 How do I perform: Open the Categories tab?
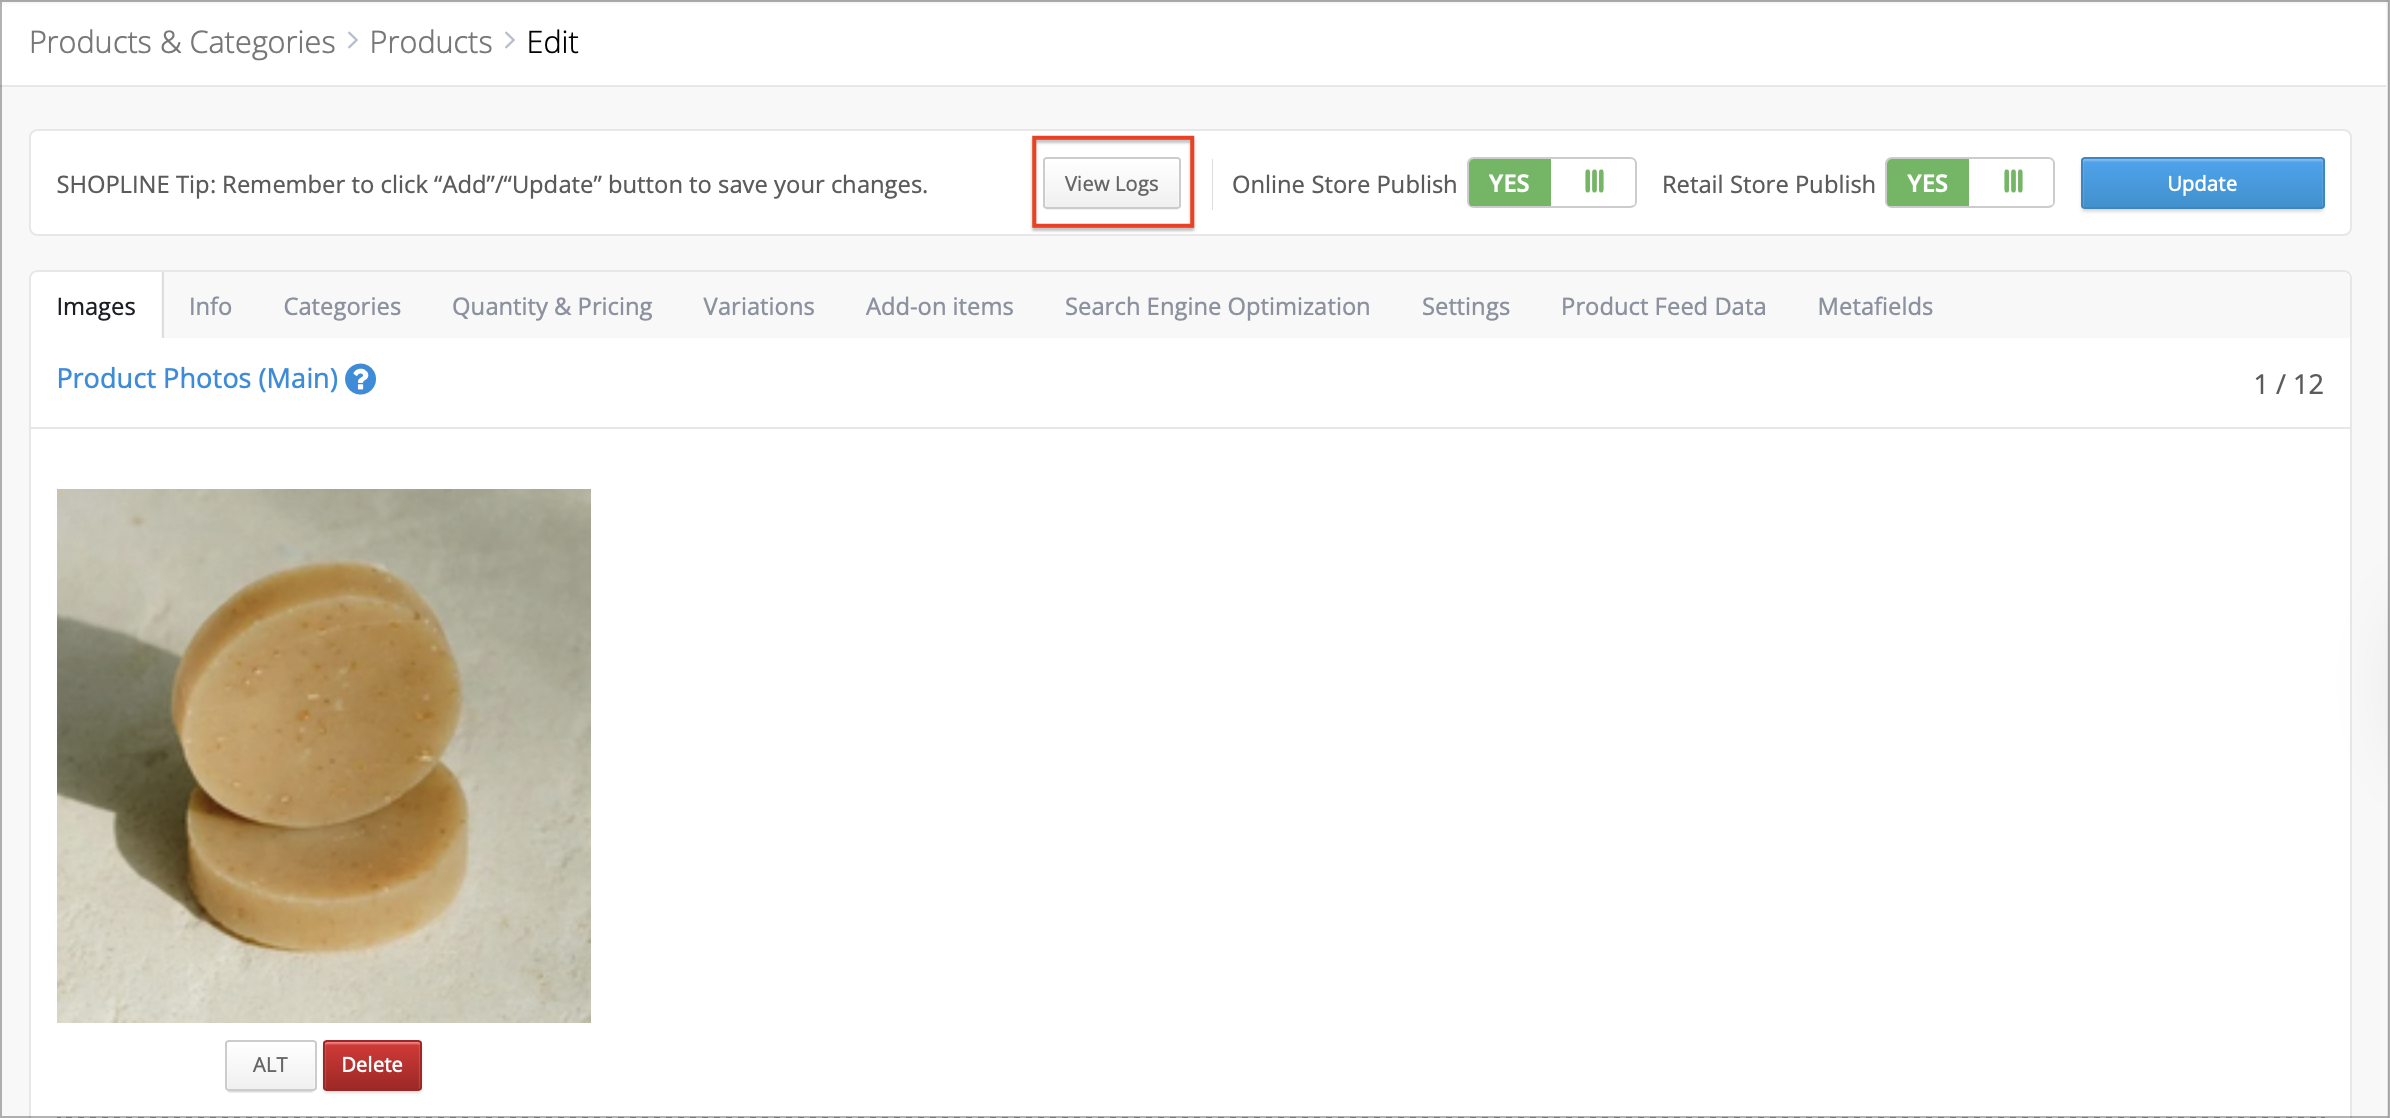pos(342,306)
